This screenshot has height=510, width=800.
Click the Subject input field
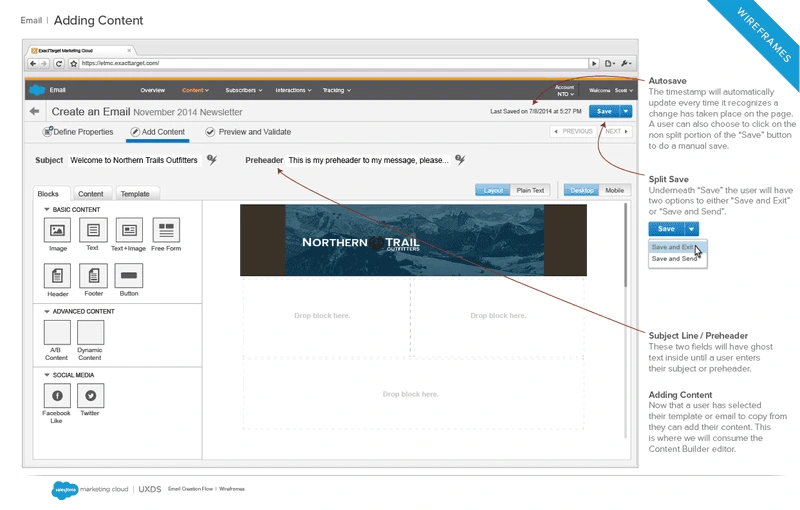click(x=134, y=160)
